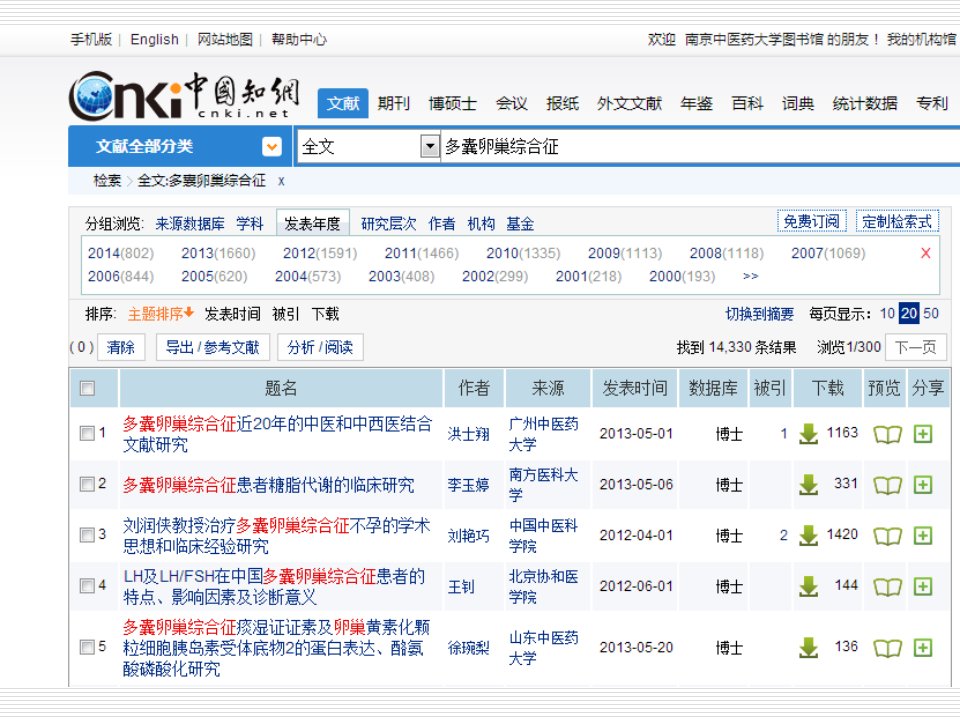
Task: Click the CNKI 中国知网 logo
Action: coord(184,96)
